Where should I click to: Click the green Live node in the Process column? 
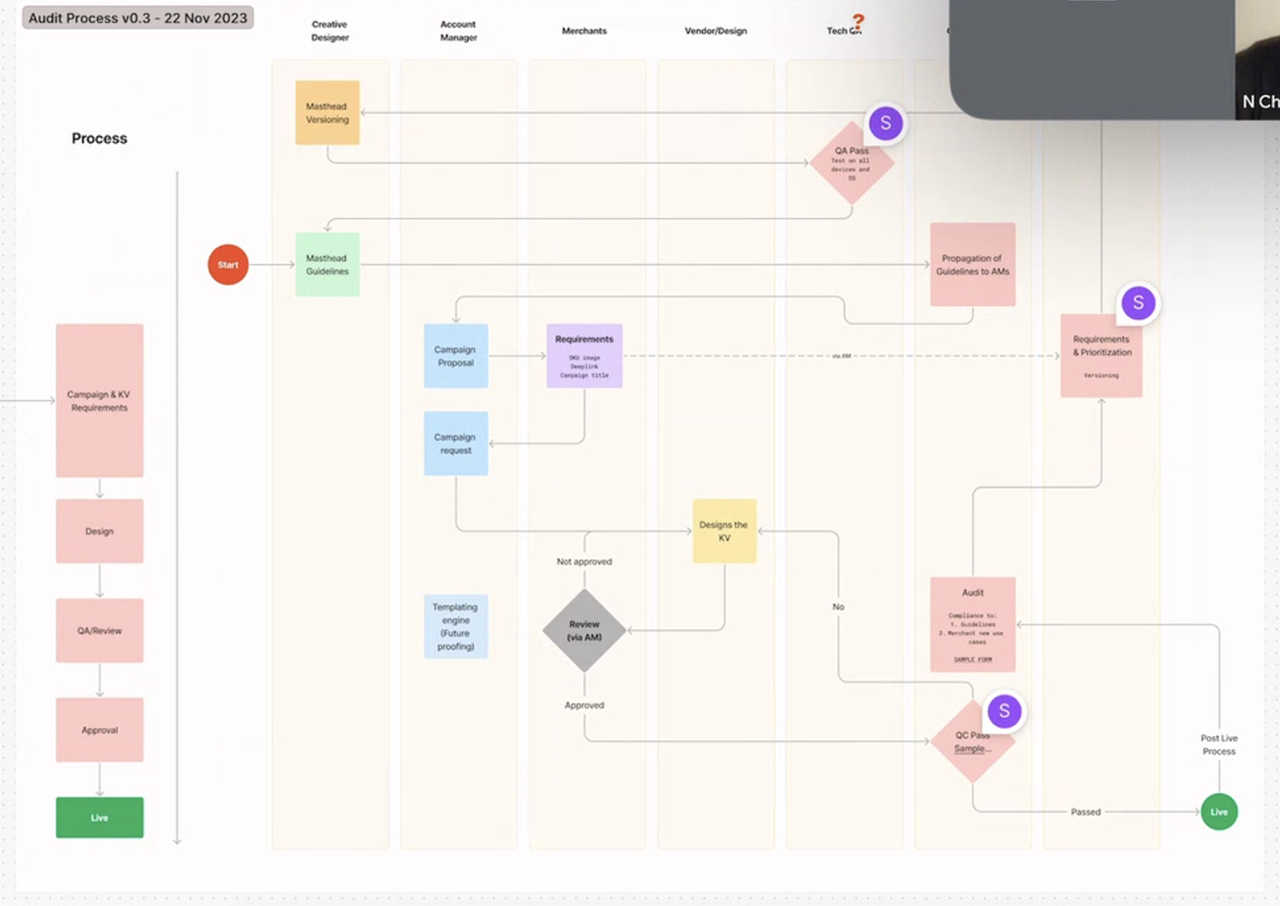click(x=99, y=817)
